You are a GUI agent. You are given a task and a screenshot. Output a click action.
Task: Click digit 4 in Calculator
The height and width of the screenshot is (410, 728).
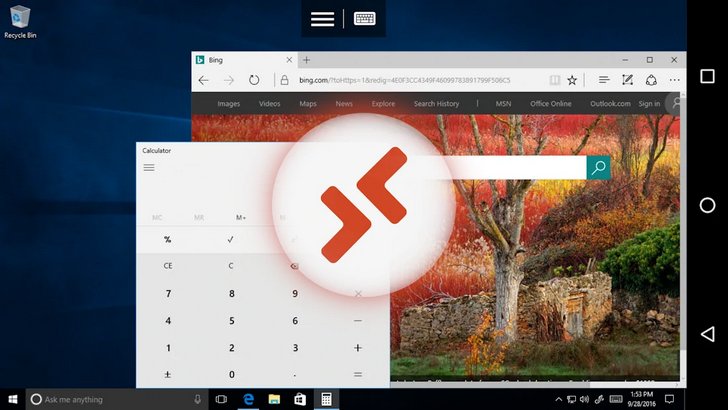pos(168,321)
